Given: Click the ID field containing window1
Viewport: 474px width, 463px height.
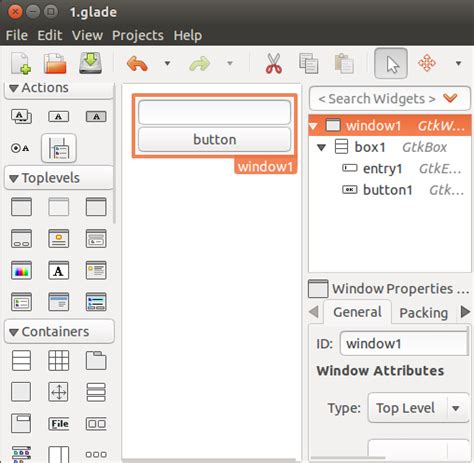Looking at the screenshot, I should [404, 343].
